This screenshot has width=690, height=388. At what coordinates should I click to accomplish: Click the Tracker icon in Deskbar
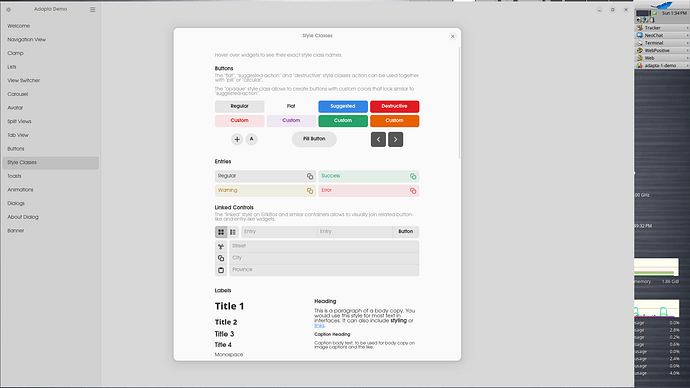tap(640, 28)
